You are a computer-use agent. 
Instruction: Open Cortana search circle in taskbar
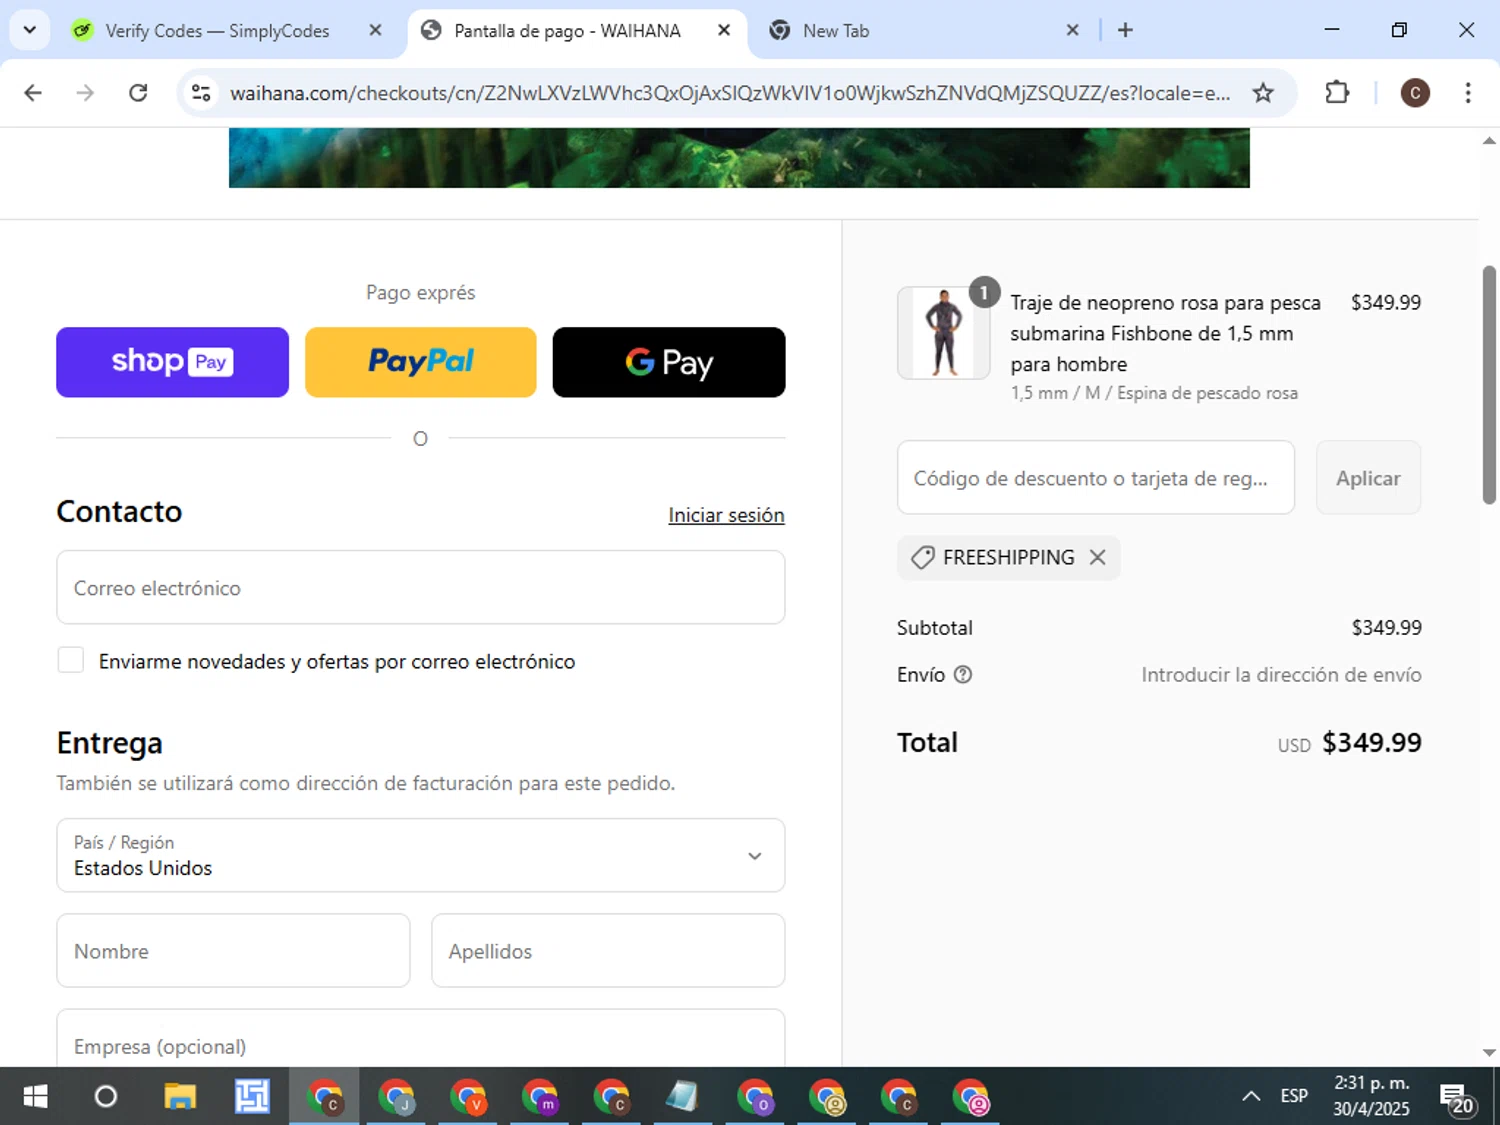[x=106, y=1097]
